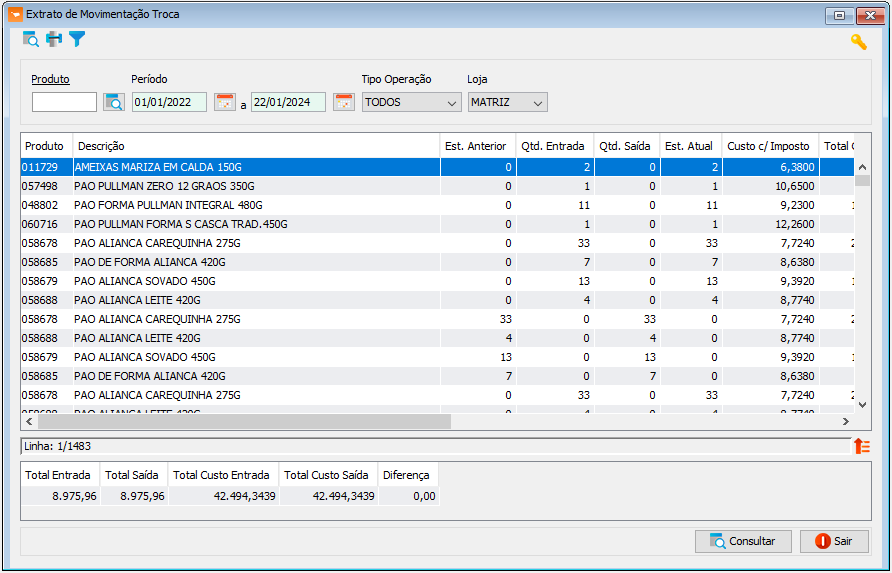Click the Sair button

click(834, 541)
